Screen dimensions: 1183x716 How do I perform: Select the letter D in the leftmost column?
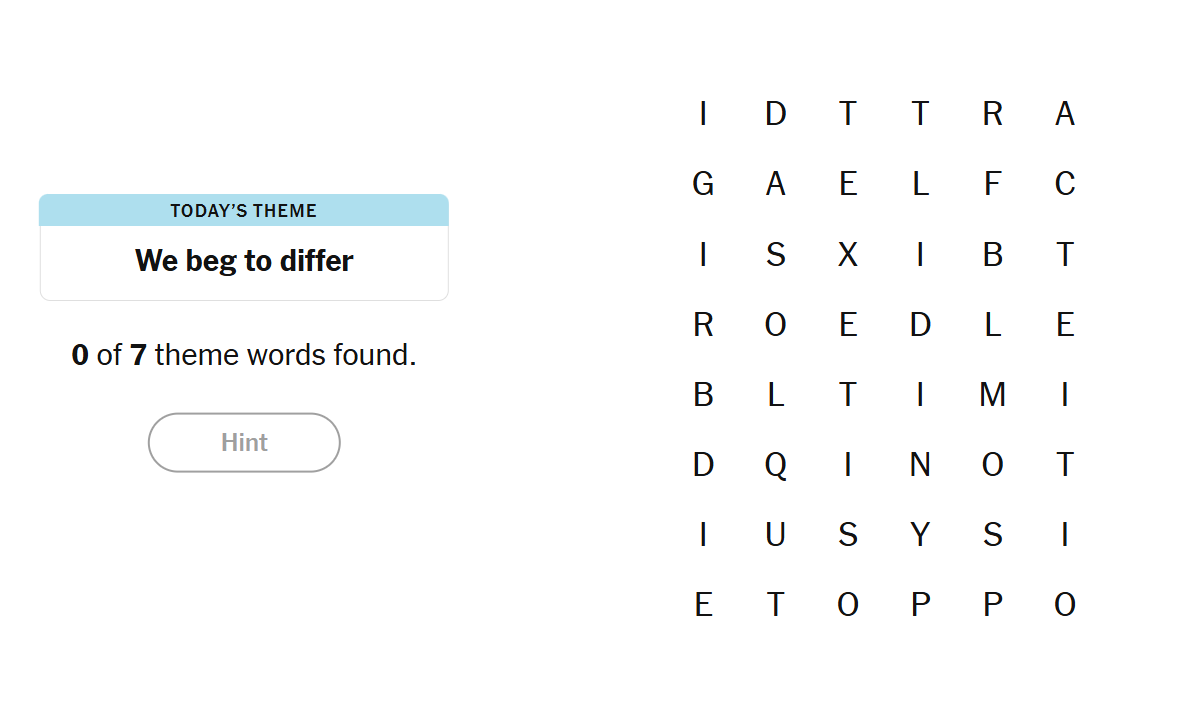click(703, 465)
